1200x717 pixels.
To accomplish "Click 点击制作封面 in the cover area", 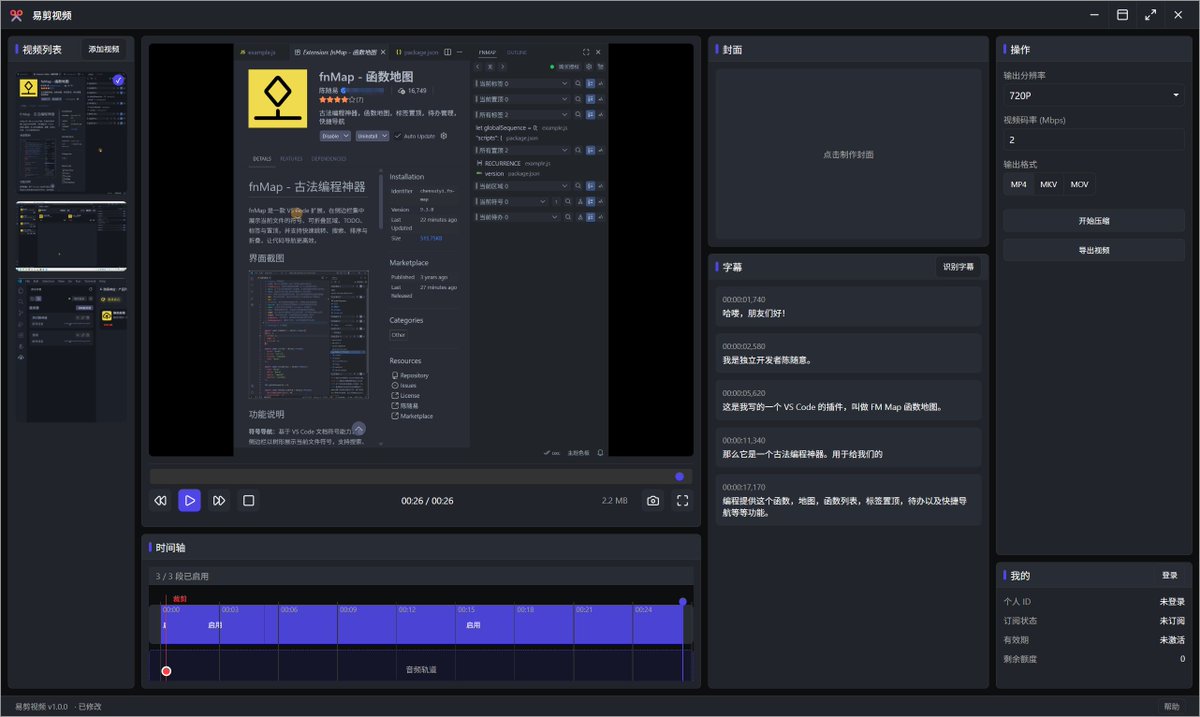I will click(848, 155).
